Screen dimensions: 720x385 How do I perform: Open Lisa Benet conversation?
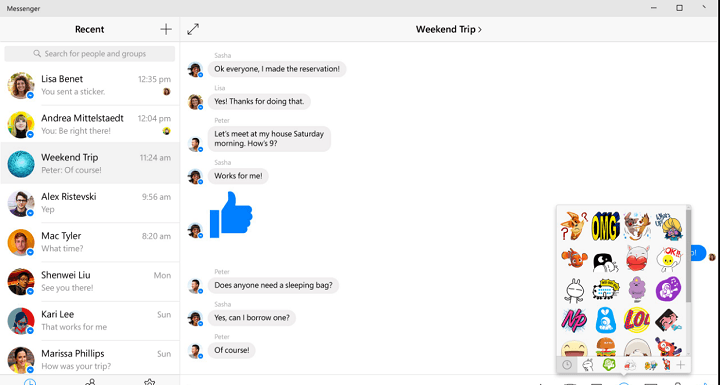coord(90,85)
